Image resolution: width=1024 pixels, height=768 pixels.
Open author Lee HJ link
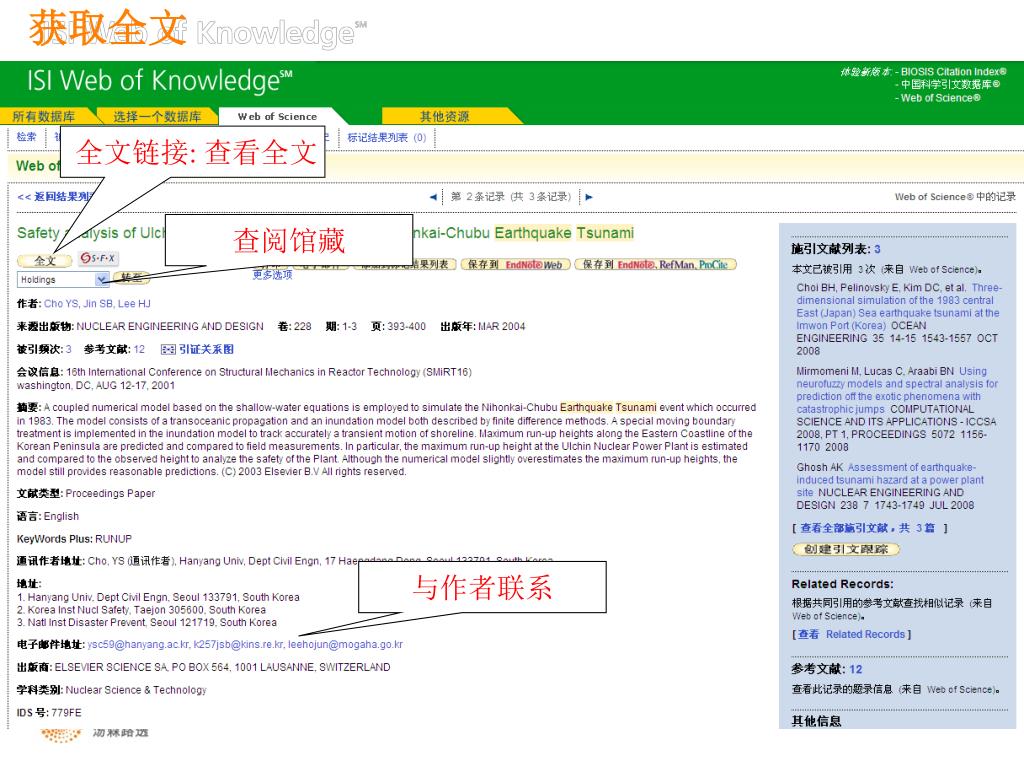click(134, 304)
